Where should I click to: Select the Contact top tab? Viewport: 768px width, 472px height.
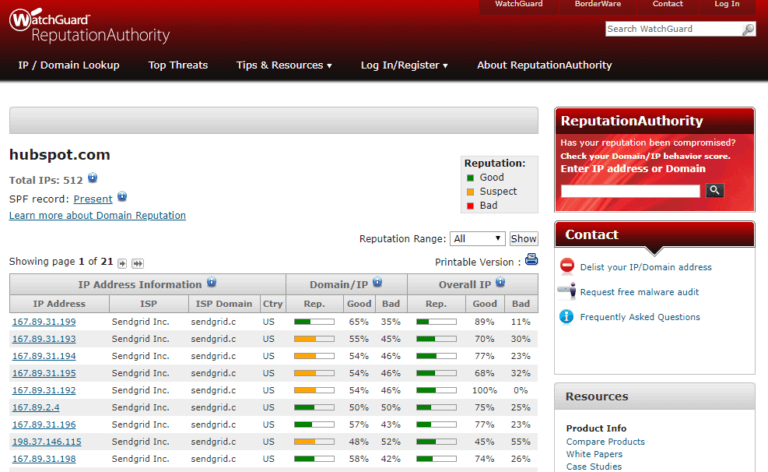[667, 5]
